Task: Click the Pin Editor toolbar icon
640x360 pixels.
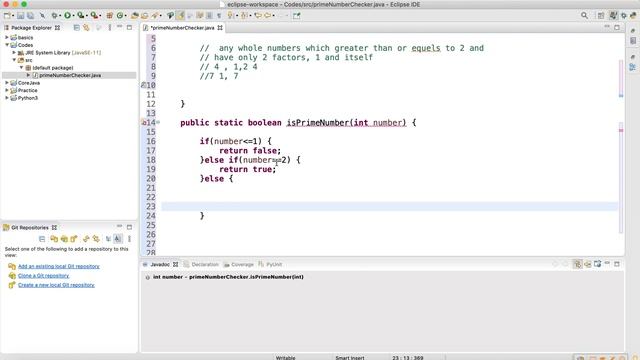Action: [x=296, y=16]
